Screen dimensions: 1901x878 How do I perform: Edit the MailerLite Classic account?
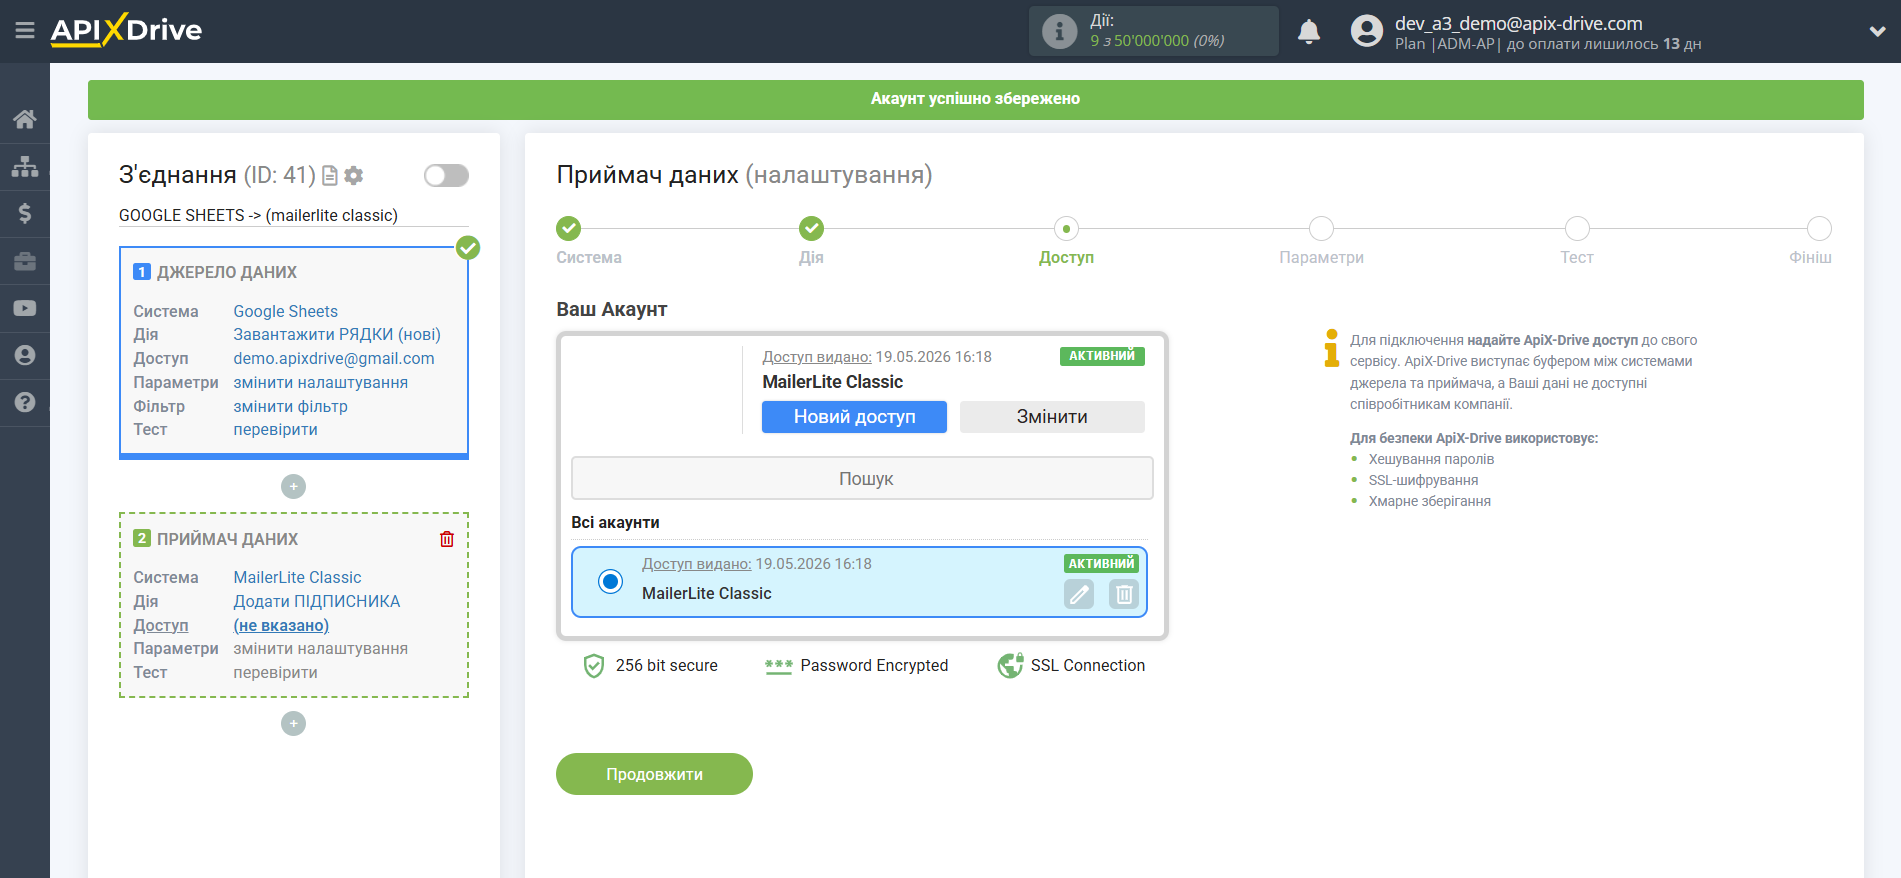pos(1079,595)
